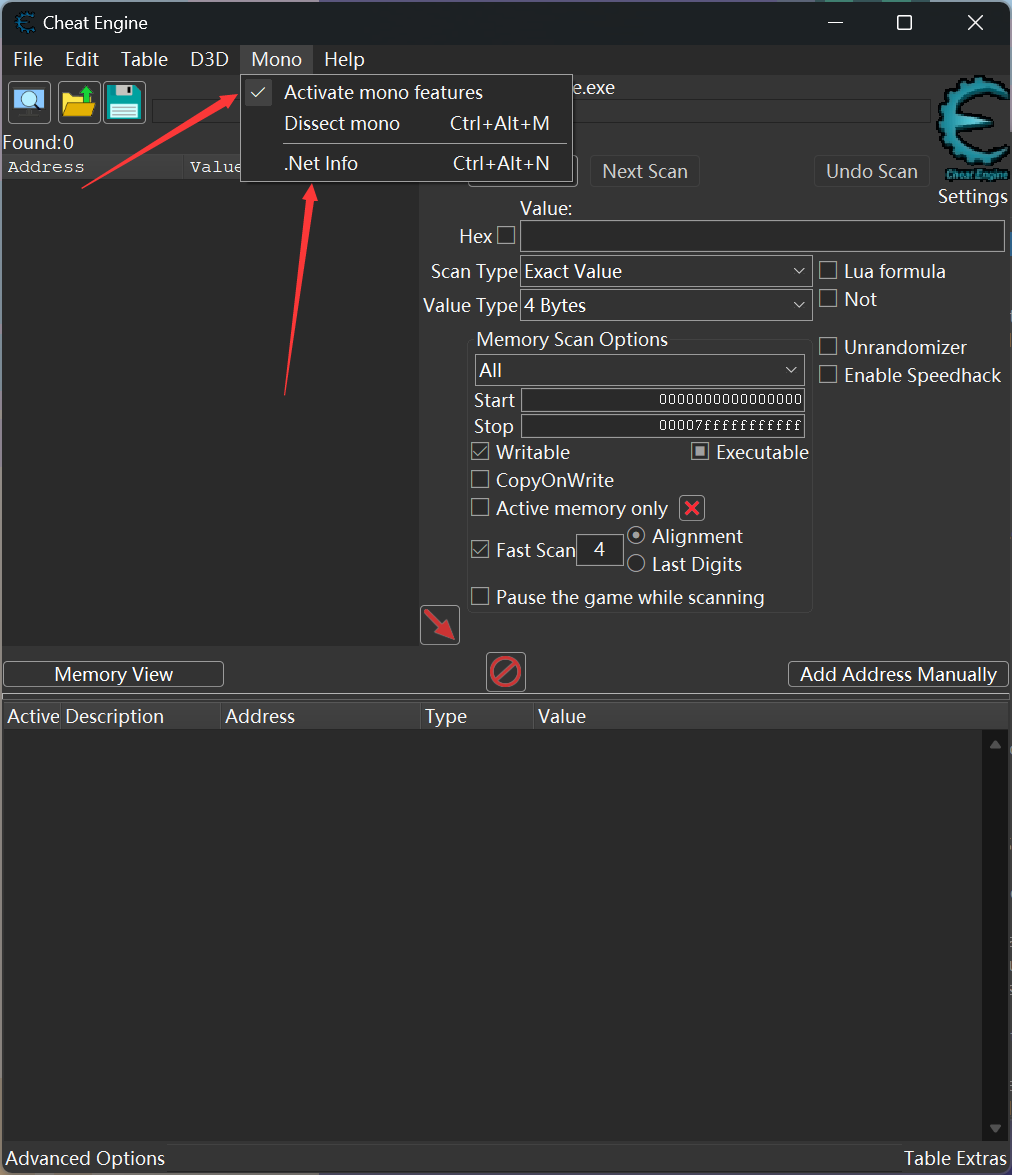This screenshot has height=1175, width=1012.
Task: Click the address list scroll down arrow
Action: [996, 1129]
